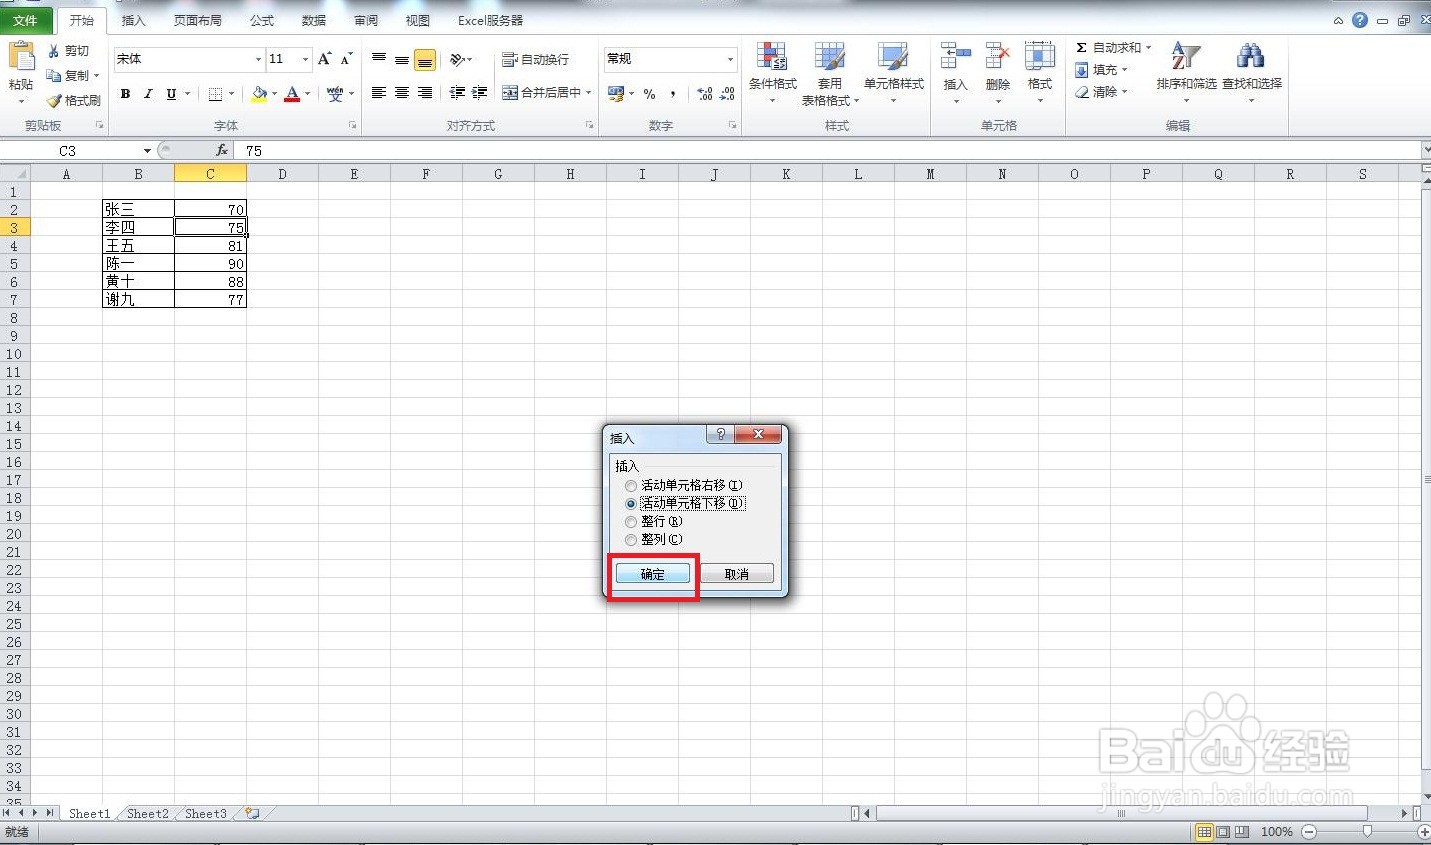Screen dimensions: 1431x845
Task: Toggle Wrap Text button
Action: click(x=535, y=60)
